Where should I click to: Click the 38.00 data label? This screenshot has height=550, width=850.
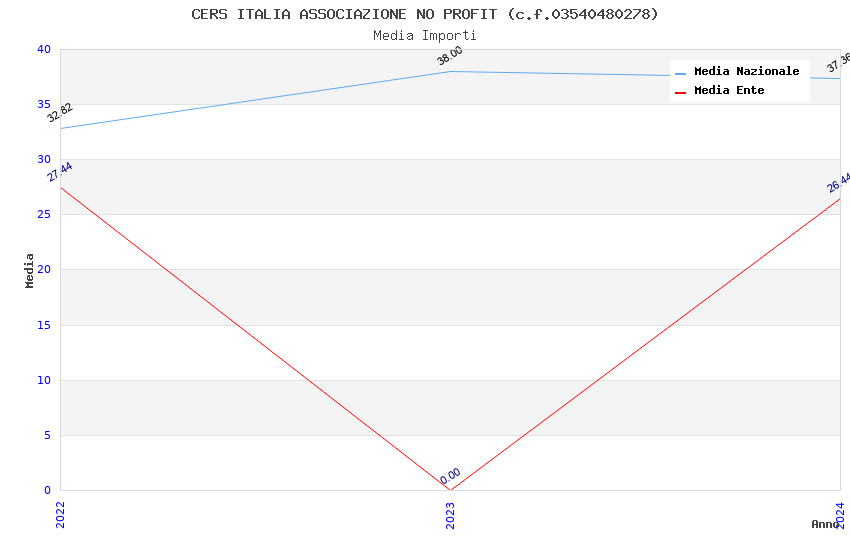point(450,55)
